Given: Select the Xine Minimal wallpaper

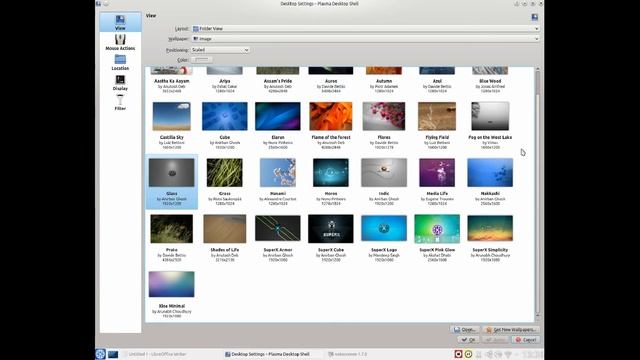Looking at the screenshot, I should [171, 294].
